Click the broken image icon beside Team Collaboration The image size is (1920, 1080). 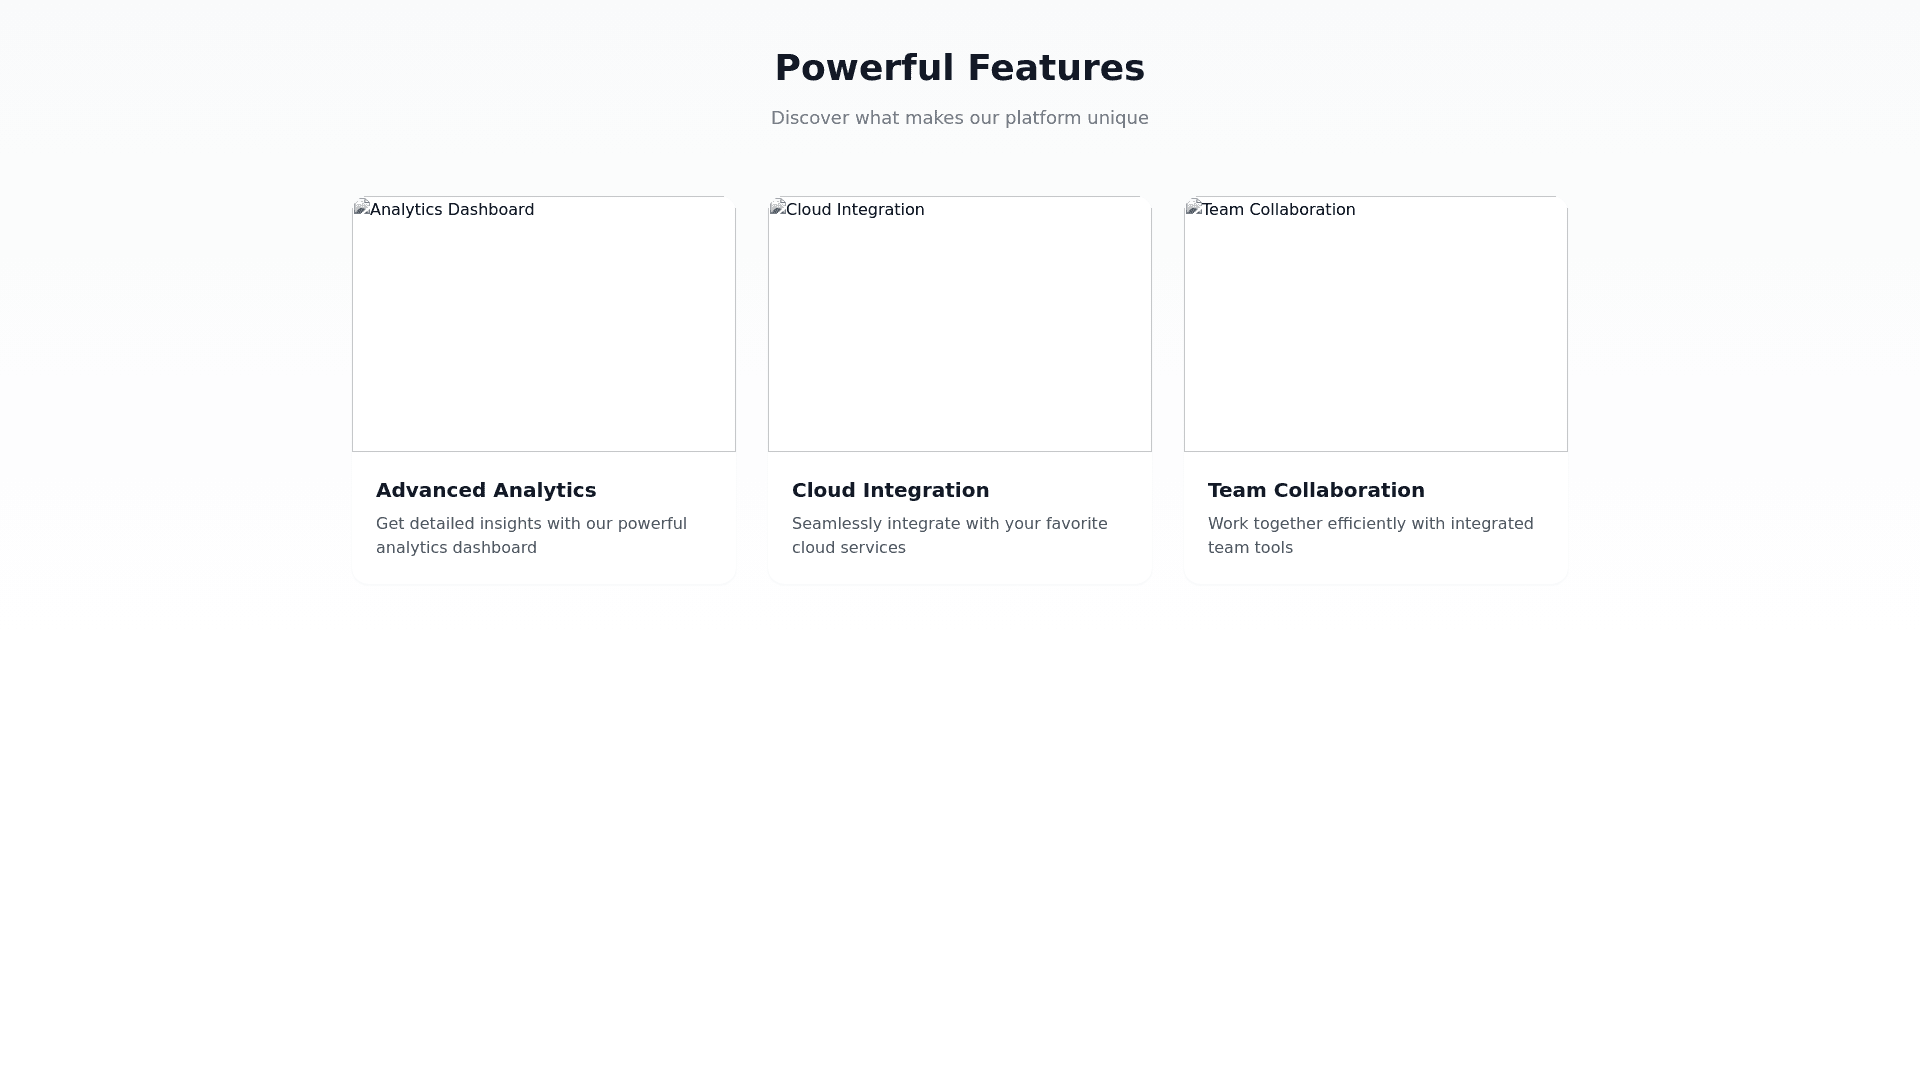coord(1194,208)
